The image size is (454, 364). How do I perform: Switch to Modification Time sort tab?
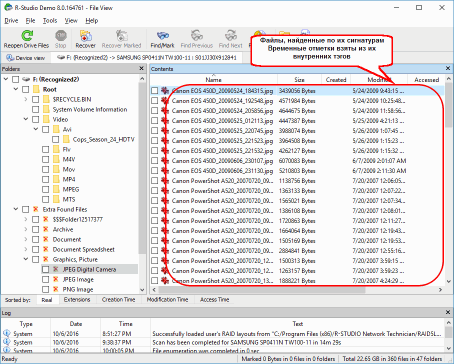tap(167, 300)
